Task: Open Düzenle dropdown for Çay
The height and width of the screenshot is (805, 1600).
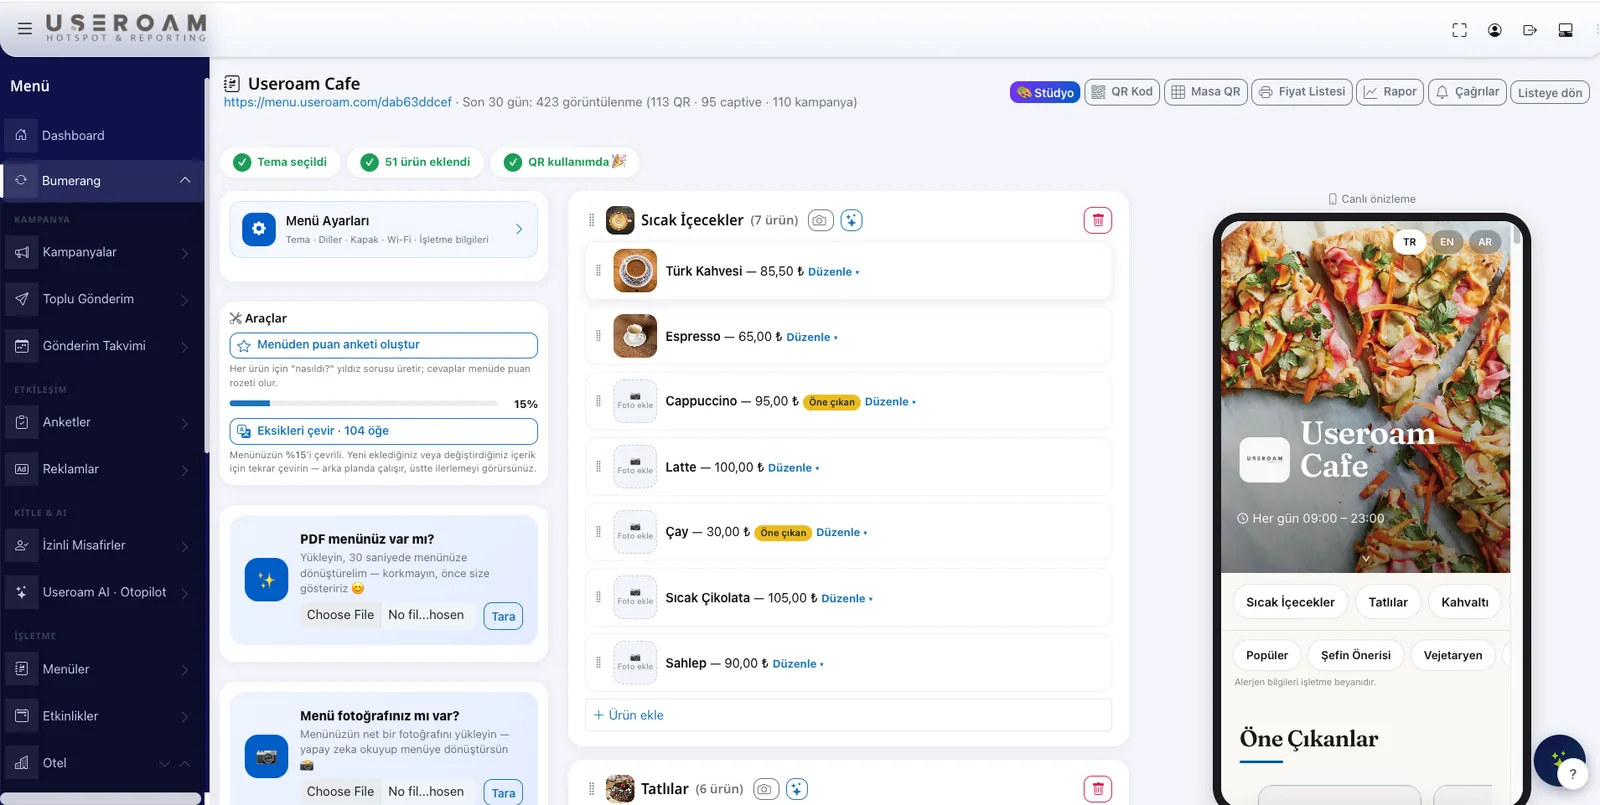Action: [841, 533]
